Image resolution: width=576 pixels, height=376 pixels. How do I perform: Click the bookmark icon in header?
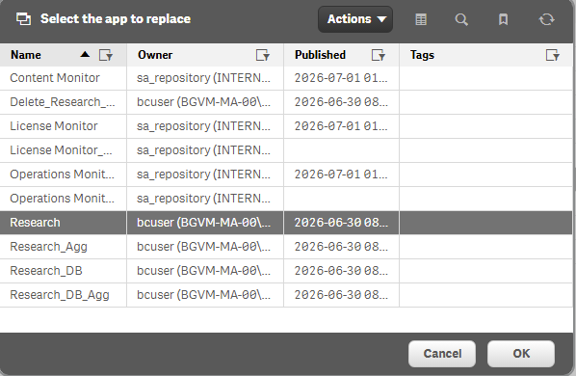(503, 19)
